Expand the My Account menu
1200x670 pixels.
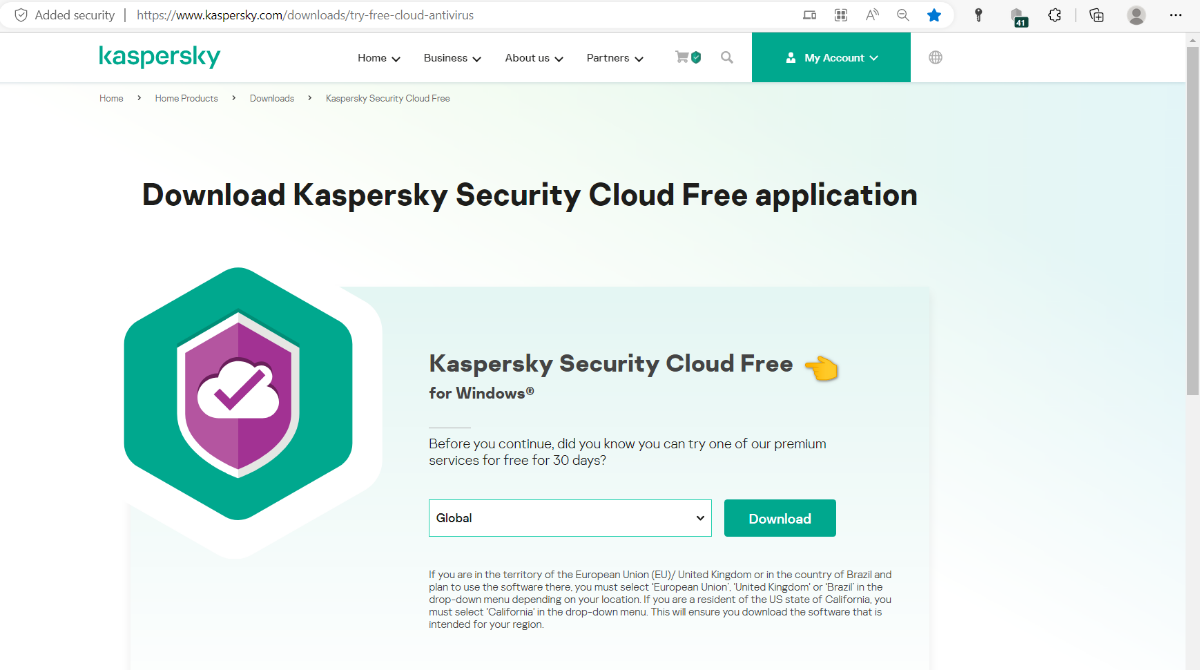831,58
